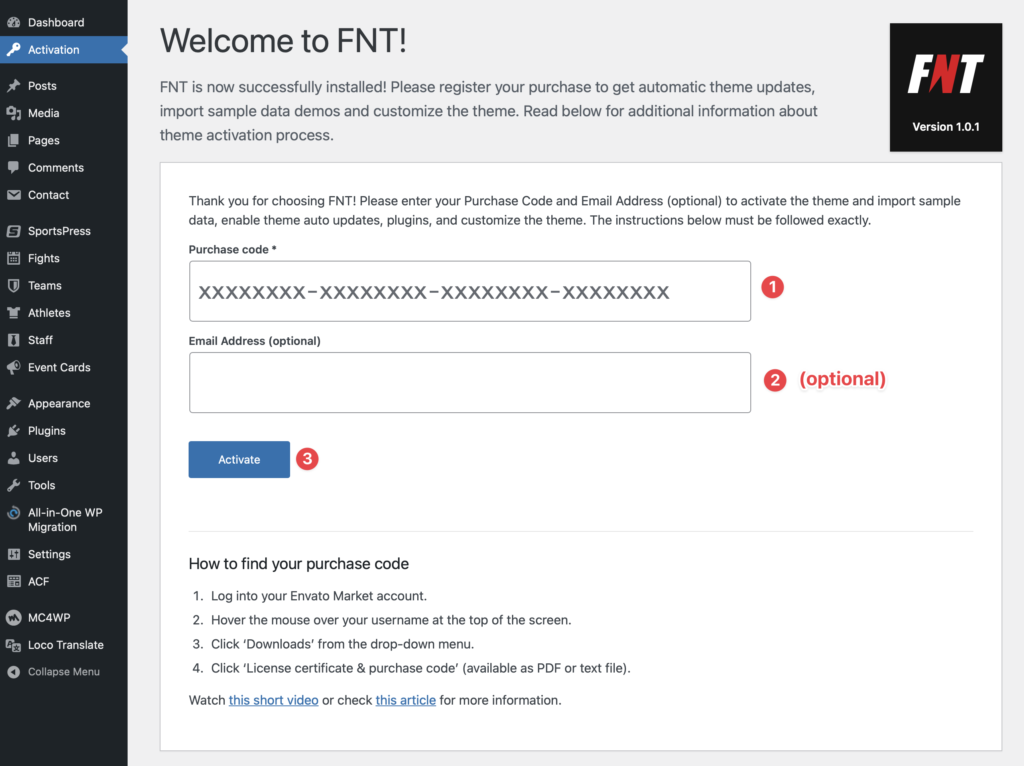Open the 'this short video' link

[x=273, y=700]
